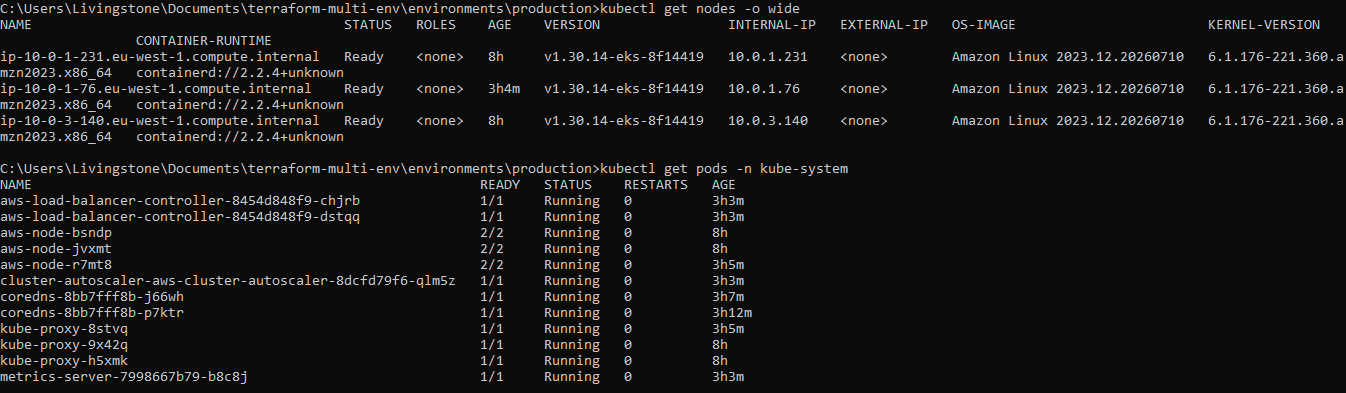Click the ROLES column header
1346x393 pixels.
coord(436,25)
